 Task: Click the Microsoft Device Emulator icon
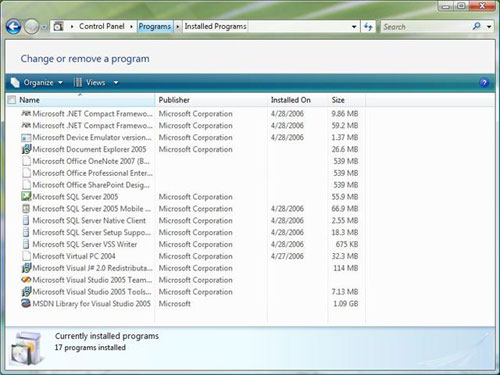[26, 138]
